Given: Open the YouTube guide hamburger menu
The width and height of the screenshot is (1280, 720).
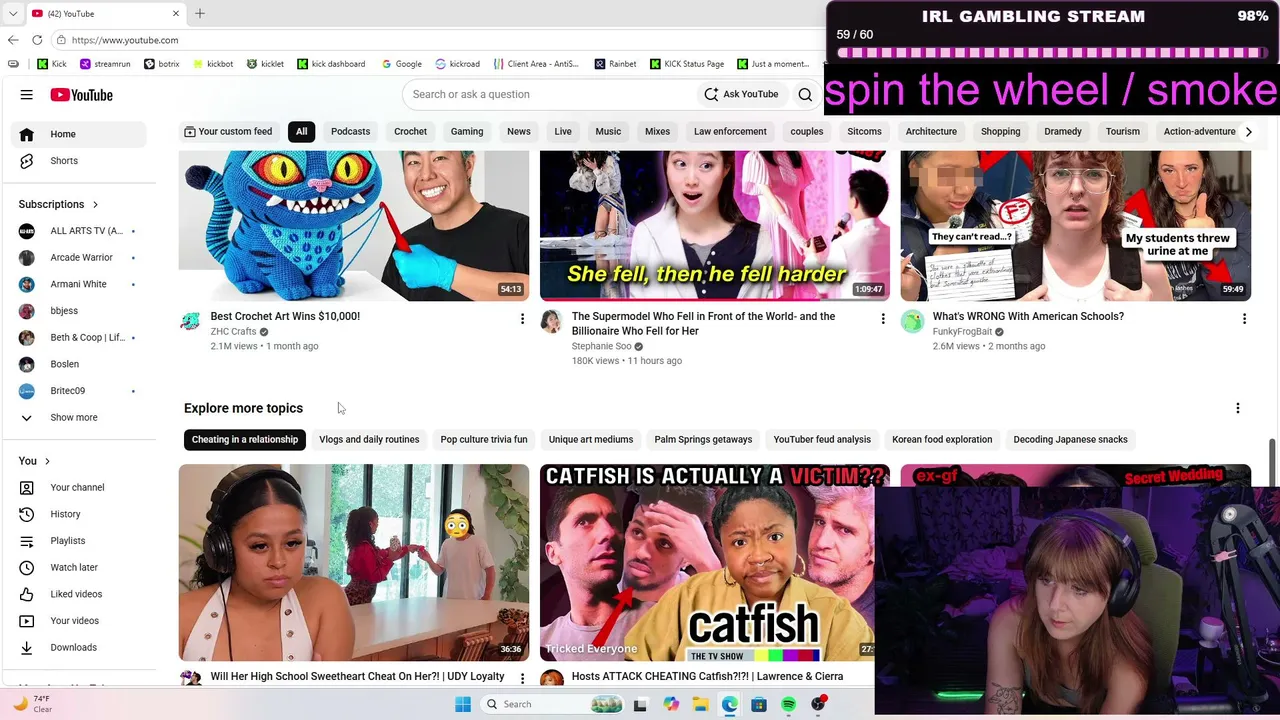Looking at the screenshot, I should [x=27, y=95].
